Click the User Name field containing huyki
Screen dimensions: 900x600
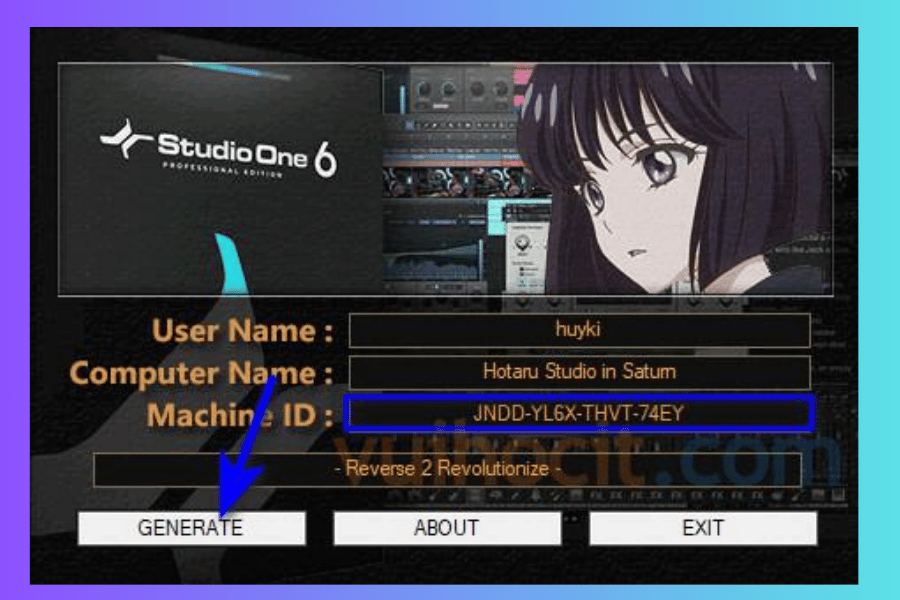pos(579,330)
